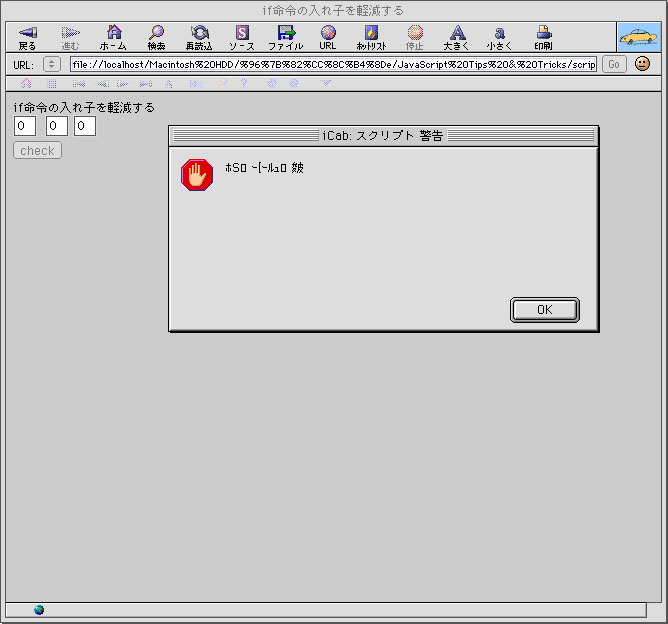The height and width of the screenshot is (624, 668).
Task: Click the magnifier search icon in link toolbar
Action: click(x=223, y=83)
